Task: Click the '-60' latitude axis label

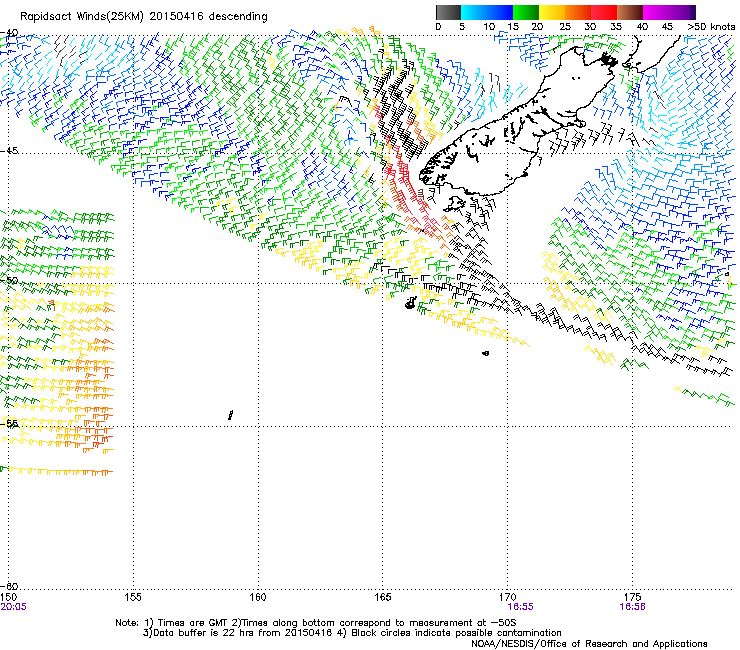Action: [x=9, y=586]
